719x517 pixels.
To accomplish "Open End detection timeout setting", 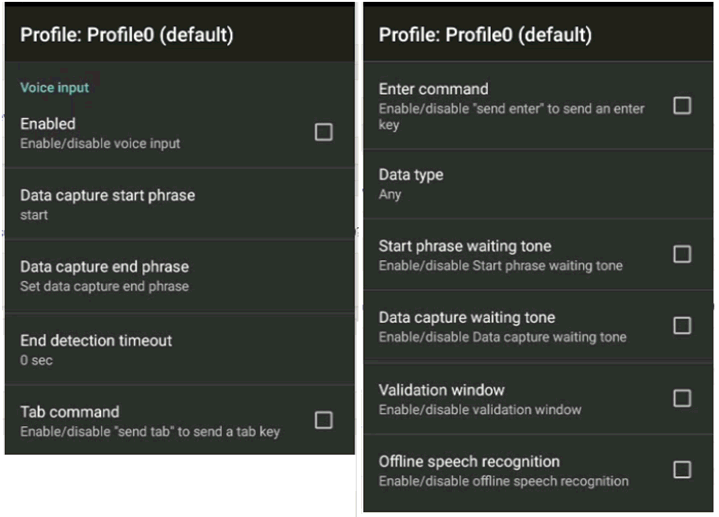I will coord(180,349).
